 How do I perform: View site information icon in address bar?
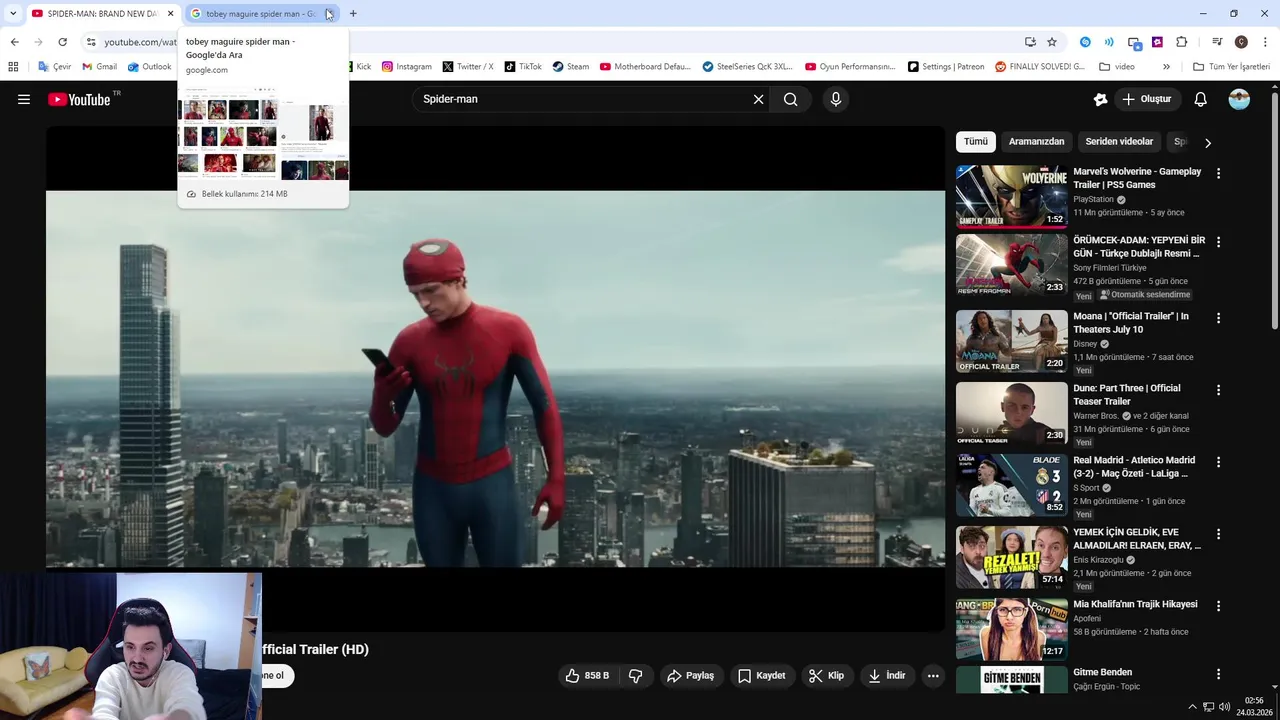[91, 42]
